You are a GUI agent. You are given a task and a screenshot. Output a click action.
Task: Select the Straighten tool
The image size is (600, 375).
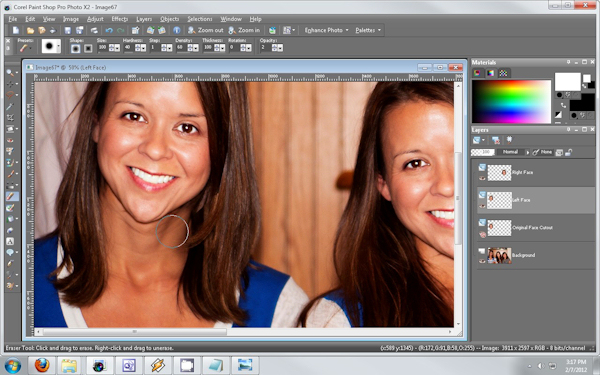(10, 129)
